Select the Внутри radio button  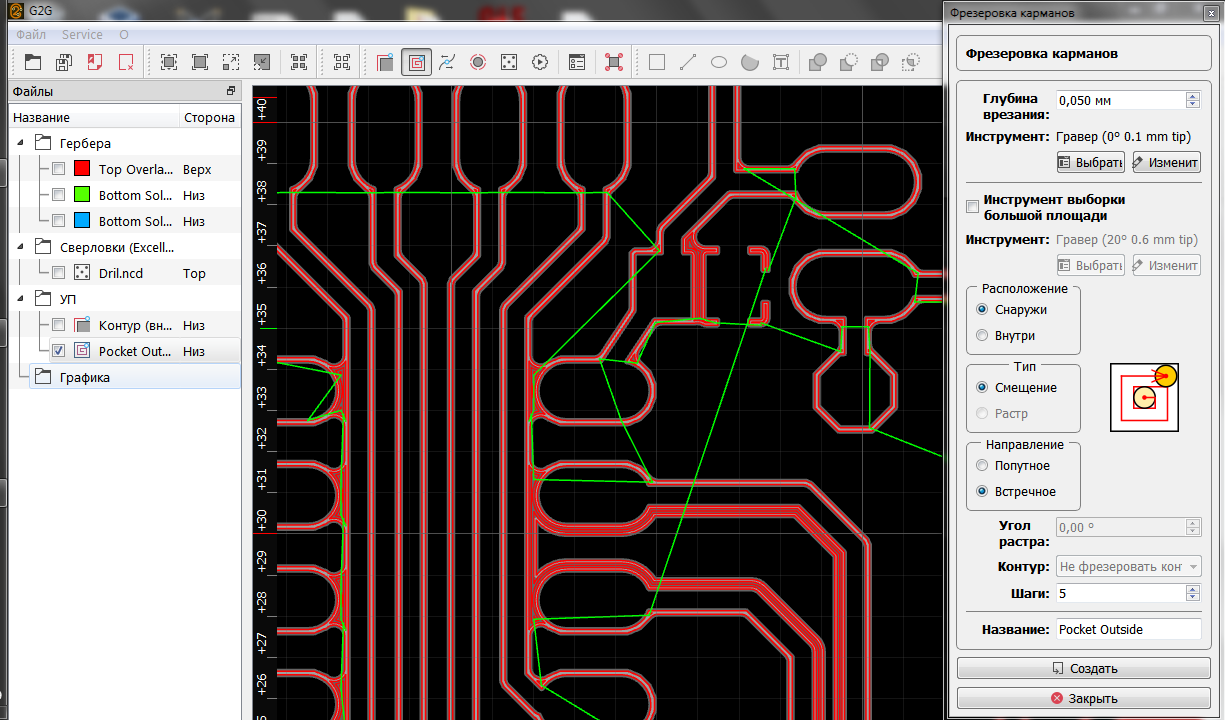point(982,336)
